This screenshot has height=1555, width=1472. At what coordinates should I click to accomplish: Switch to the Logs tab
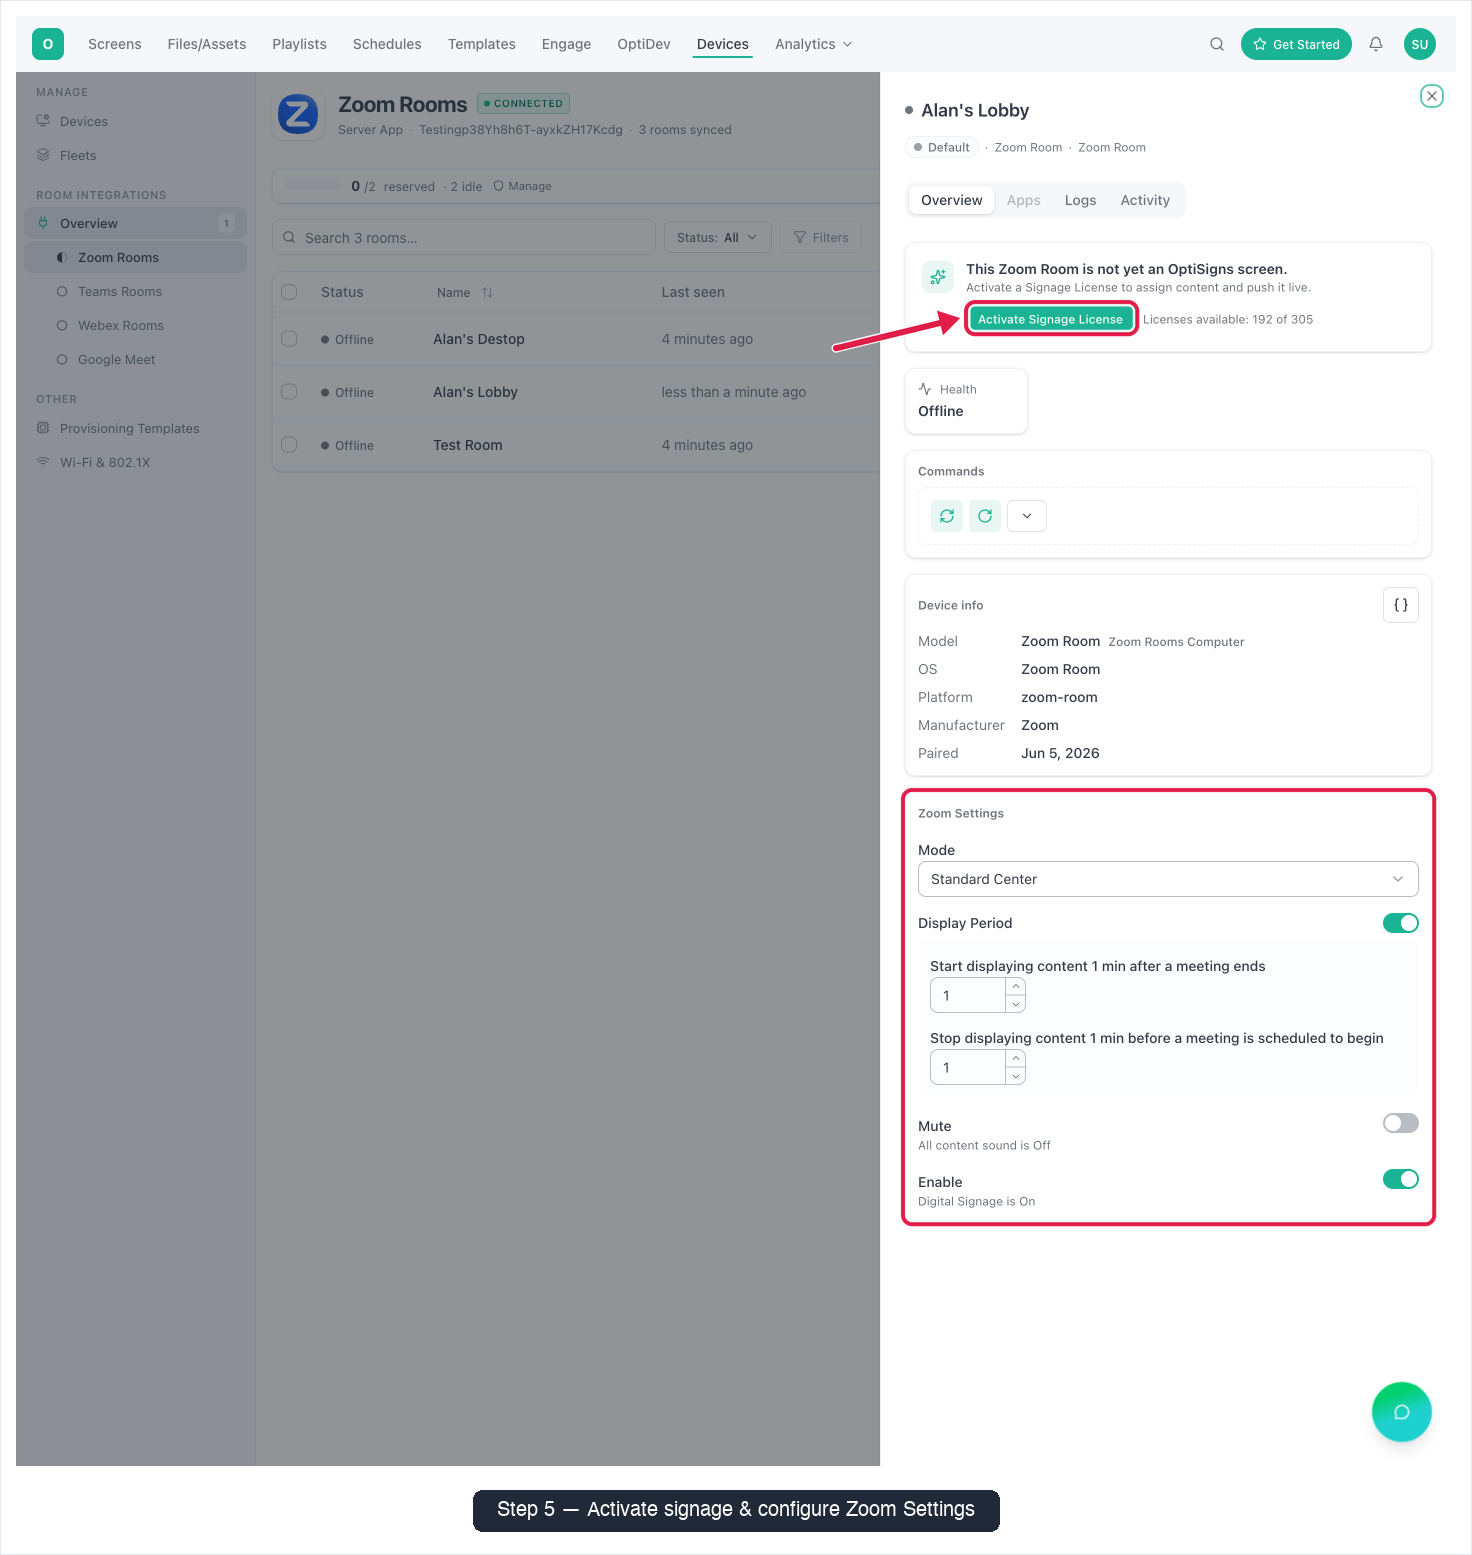1080,200
